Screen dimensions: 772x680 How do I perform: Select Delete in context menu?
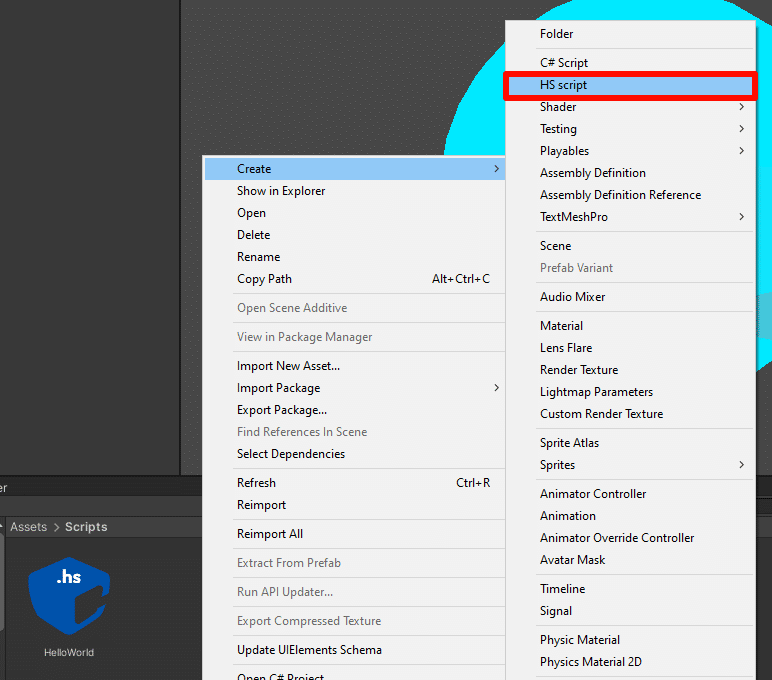[x=354, y=235]
